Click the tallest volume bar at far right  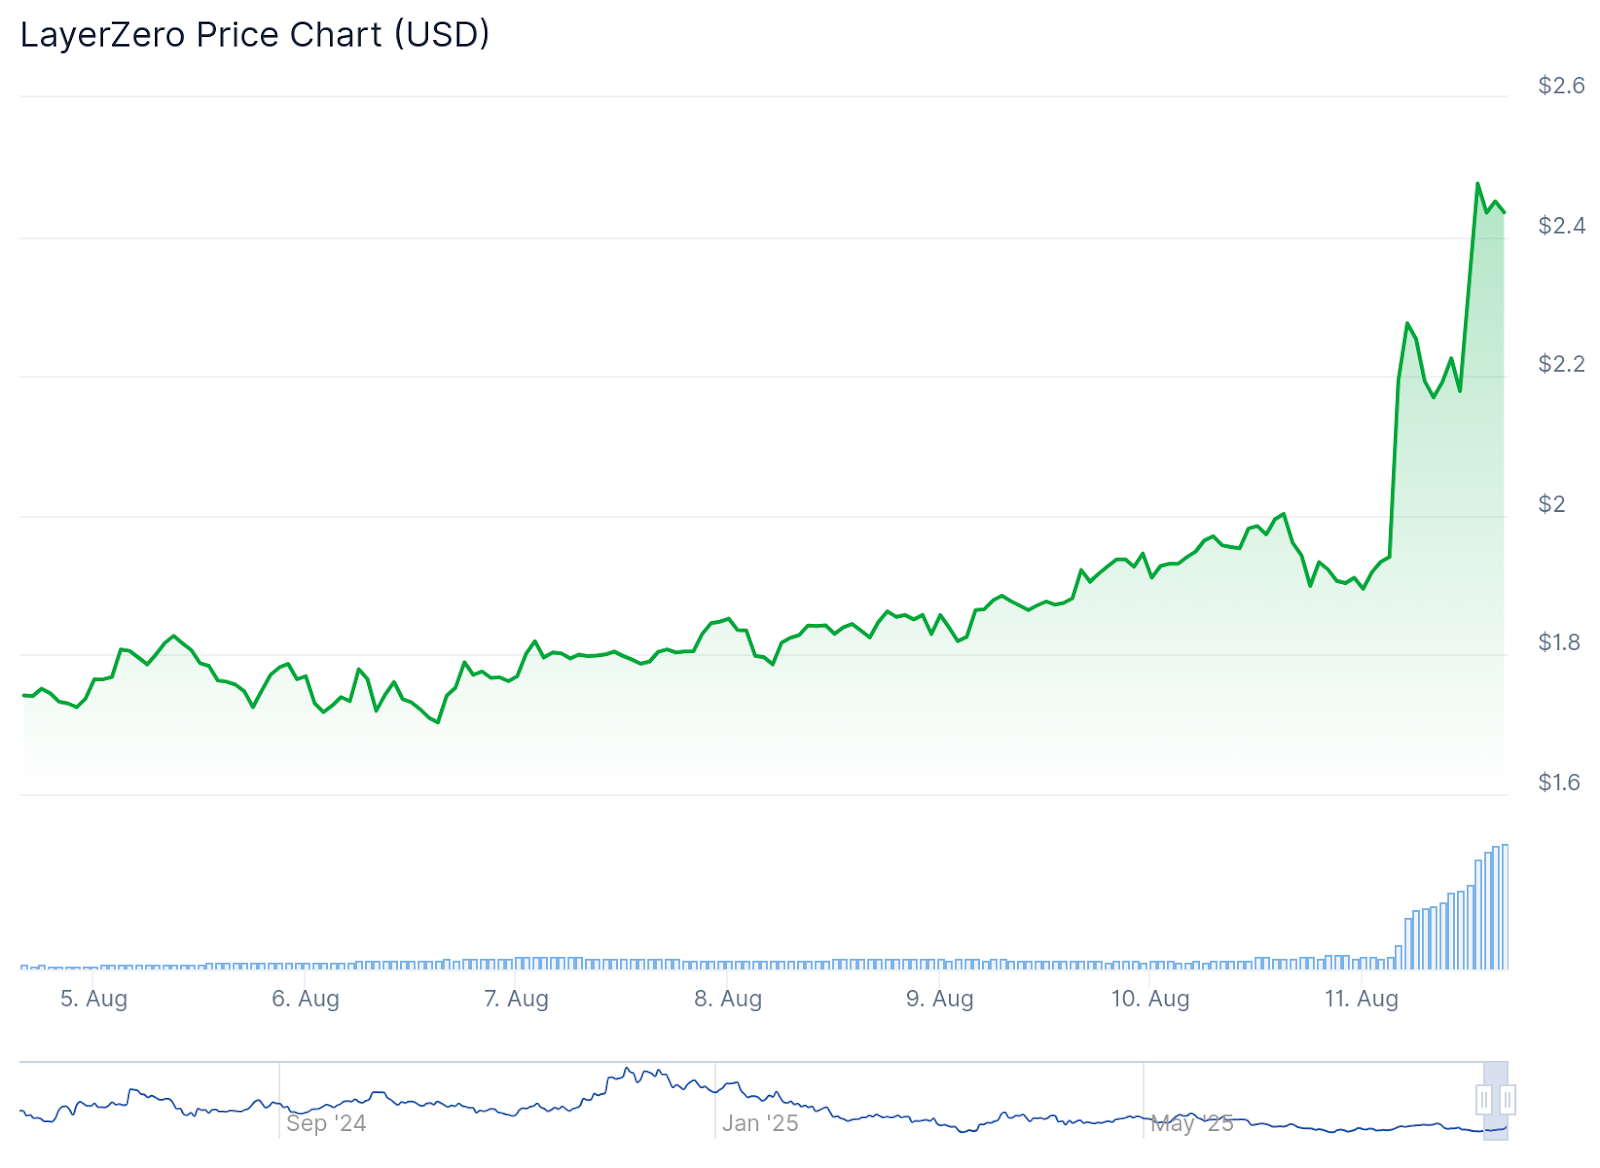point(1505,906)
